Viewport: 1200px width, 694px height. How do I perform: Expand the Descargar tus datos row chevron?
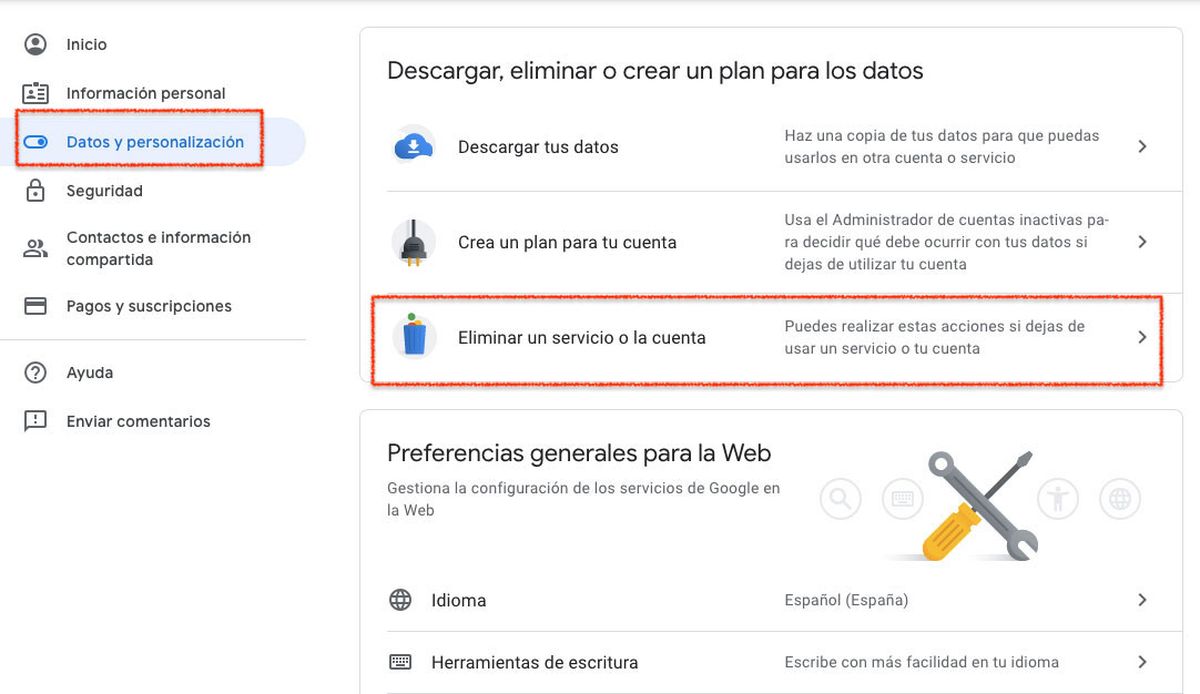tap(1142, 146)
